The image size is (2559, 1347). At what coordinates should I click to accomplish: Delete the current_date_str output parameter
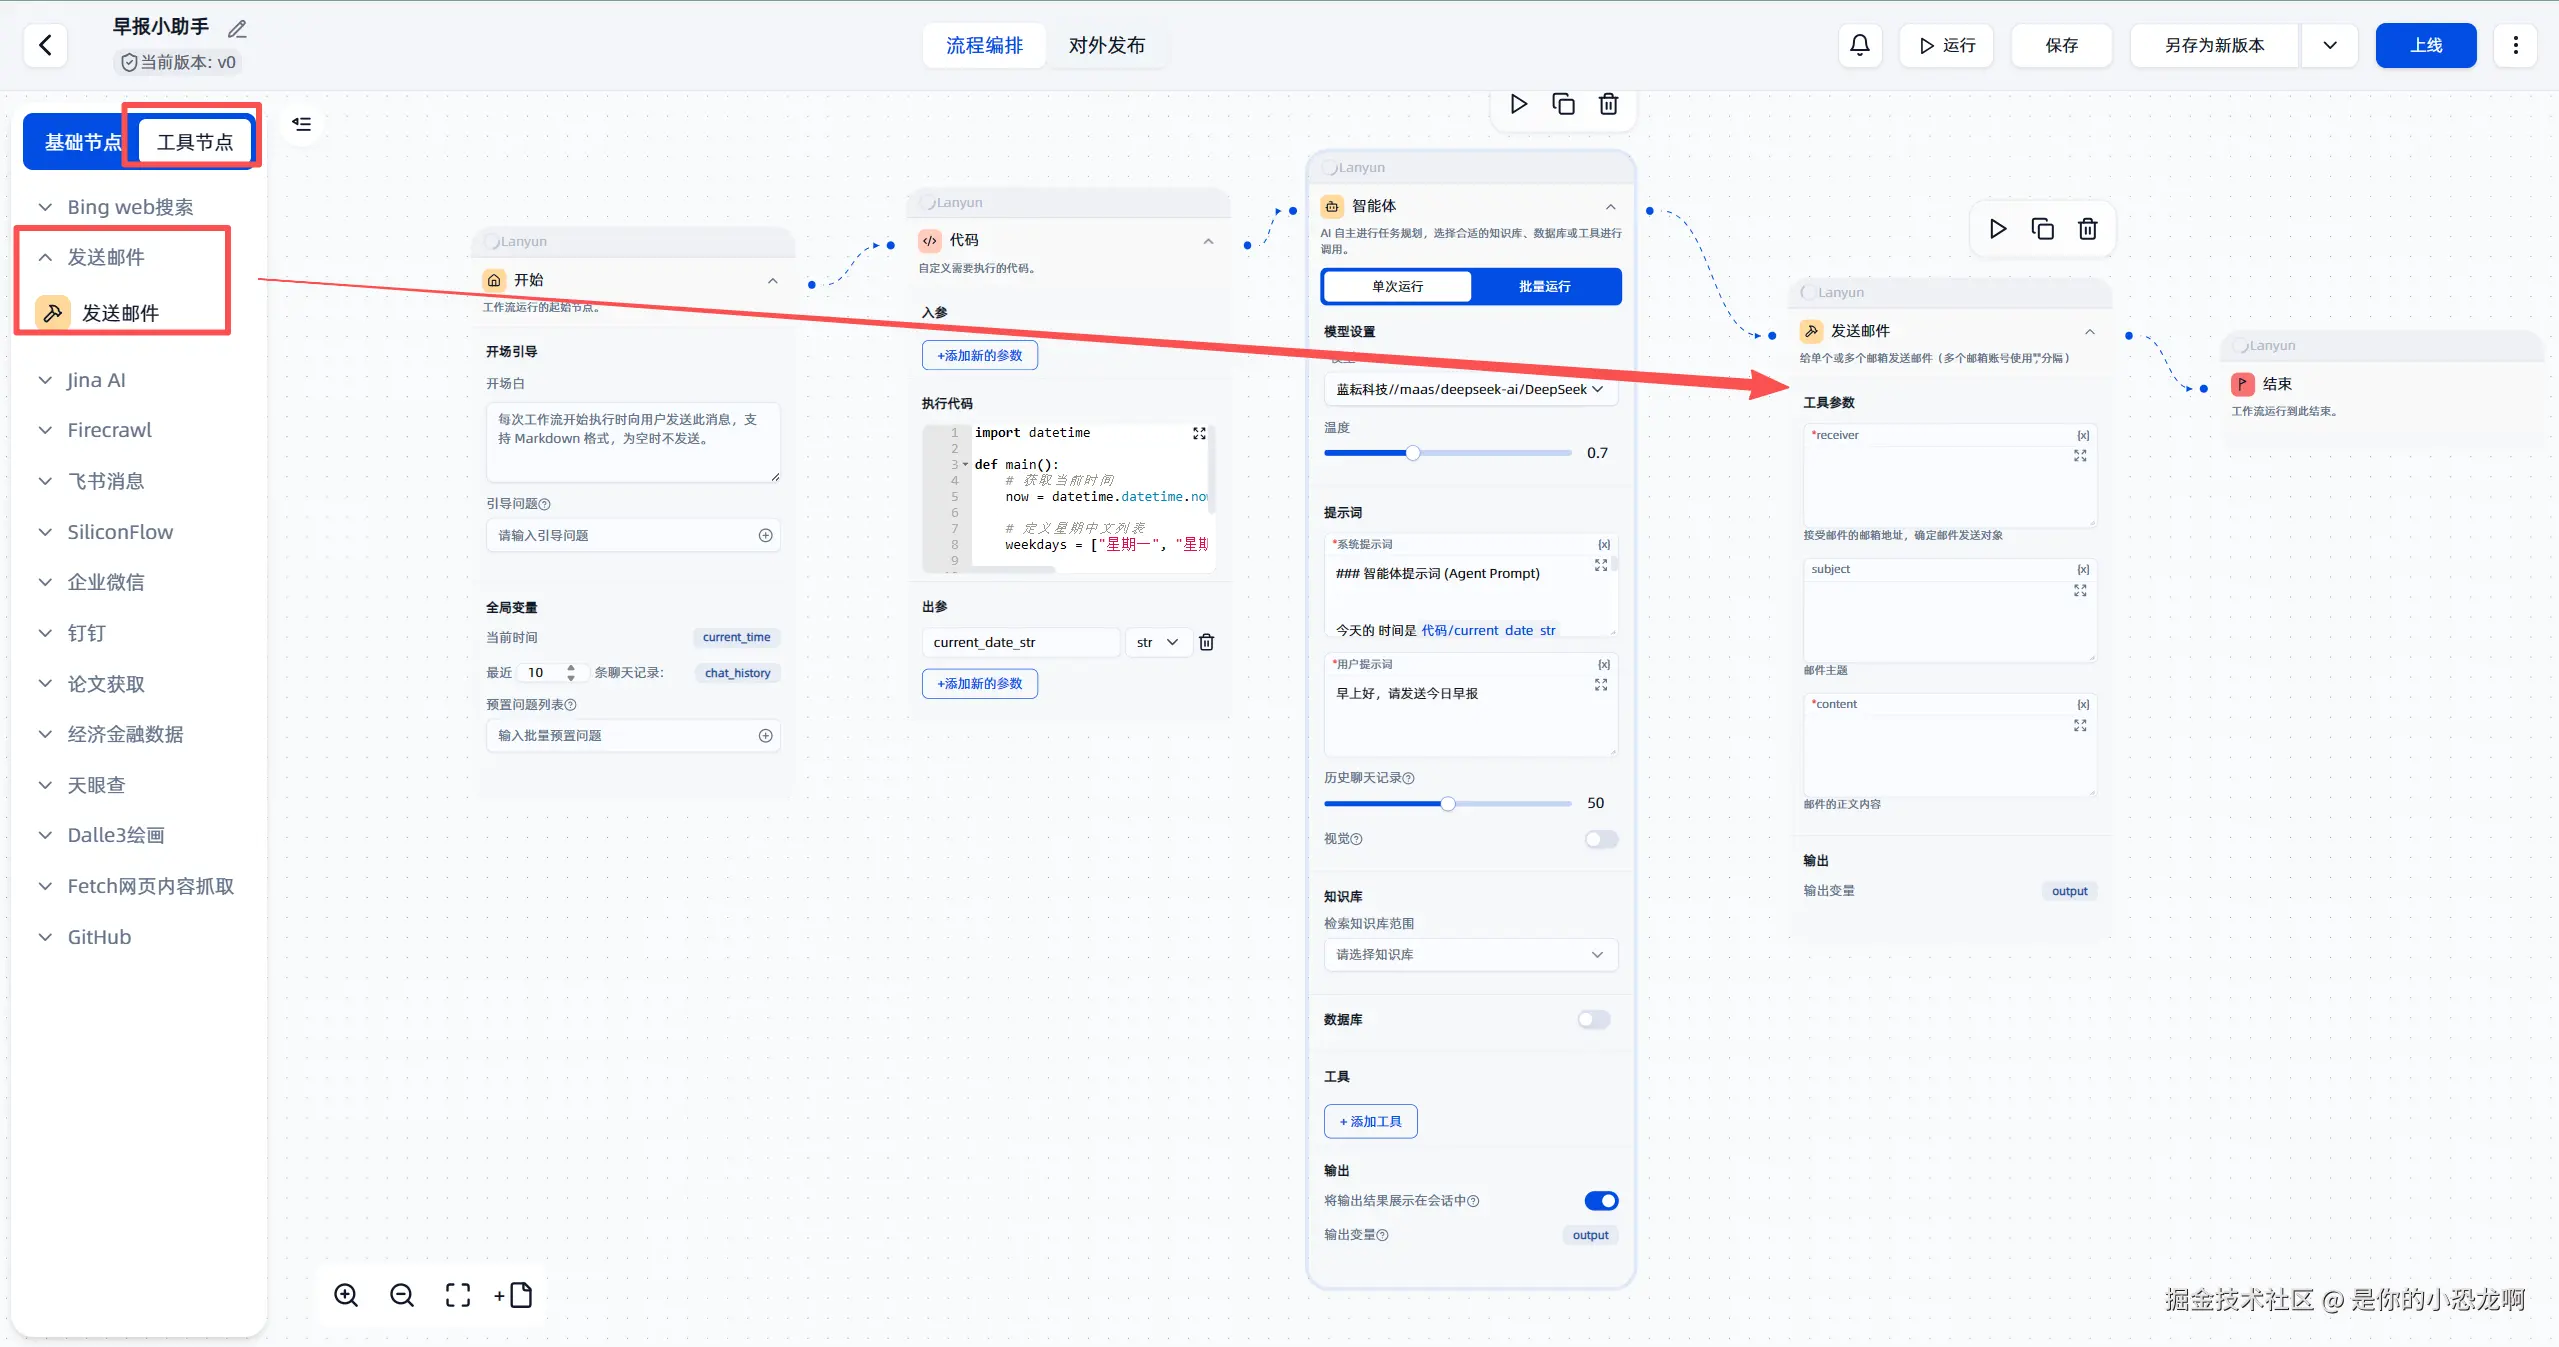click(x=1206, y=642)
